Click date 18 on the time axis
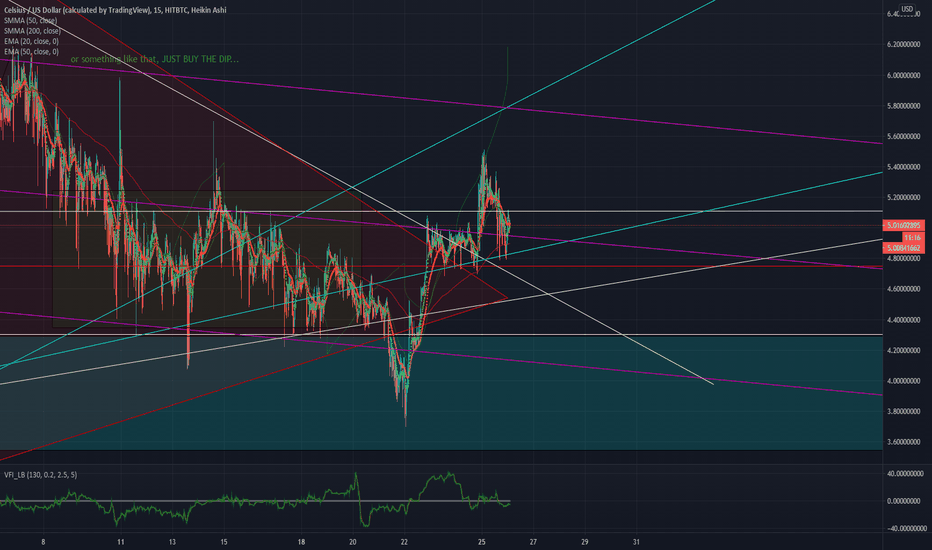Image resolution: width=932 pixels, height=550 pixels. (301, 542)
